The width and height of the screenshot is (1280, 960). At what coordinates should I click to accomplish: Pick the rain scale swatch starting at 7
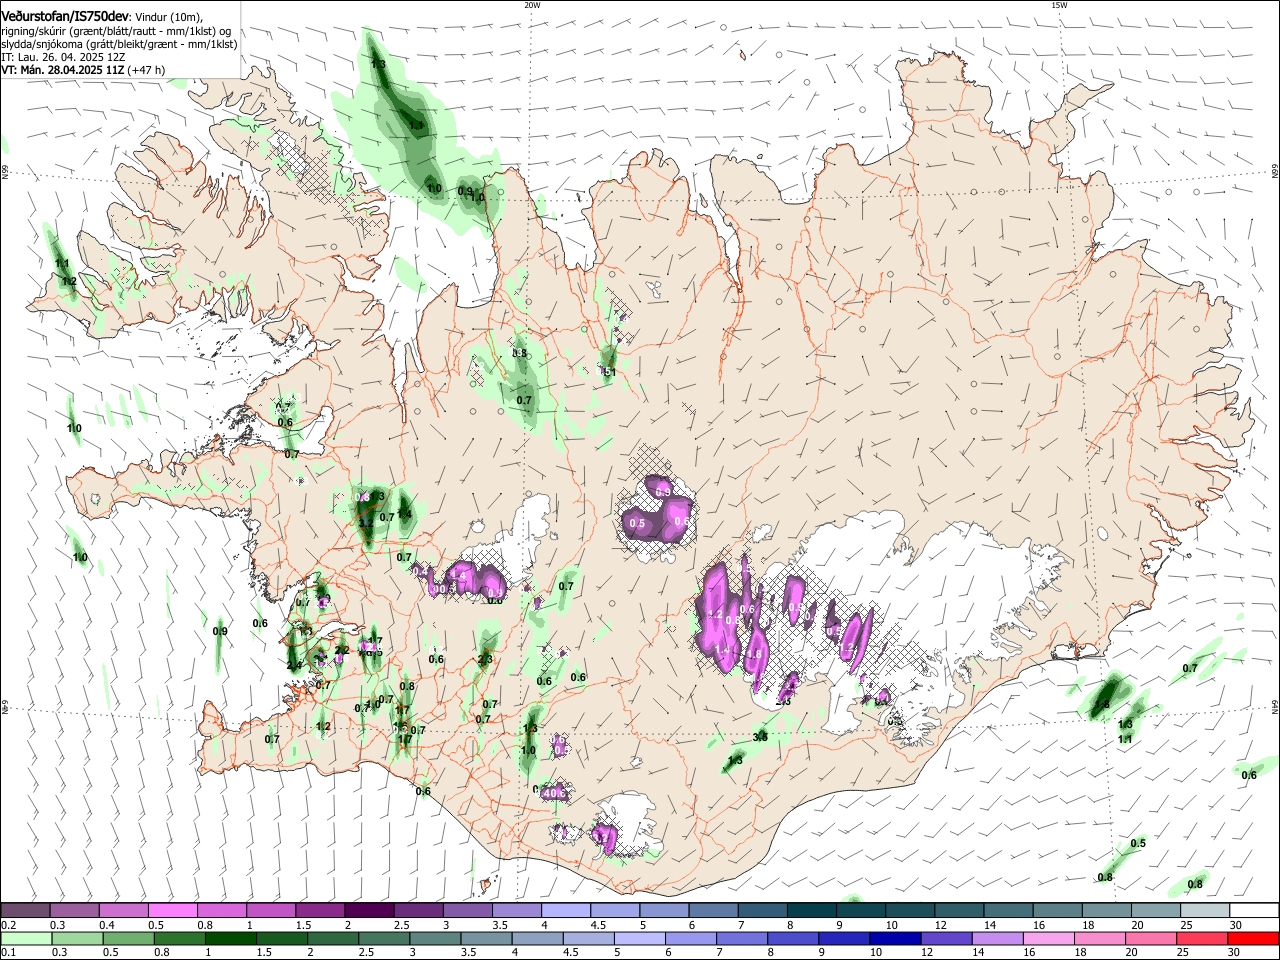click(x=743, y=938)
